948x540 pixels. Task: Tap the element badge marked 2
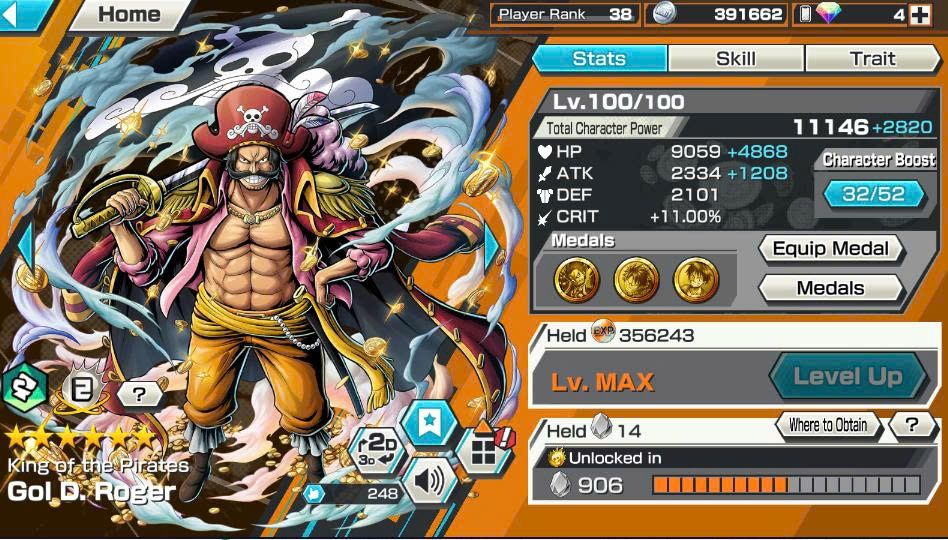(x=80, y=389)
